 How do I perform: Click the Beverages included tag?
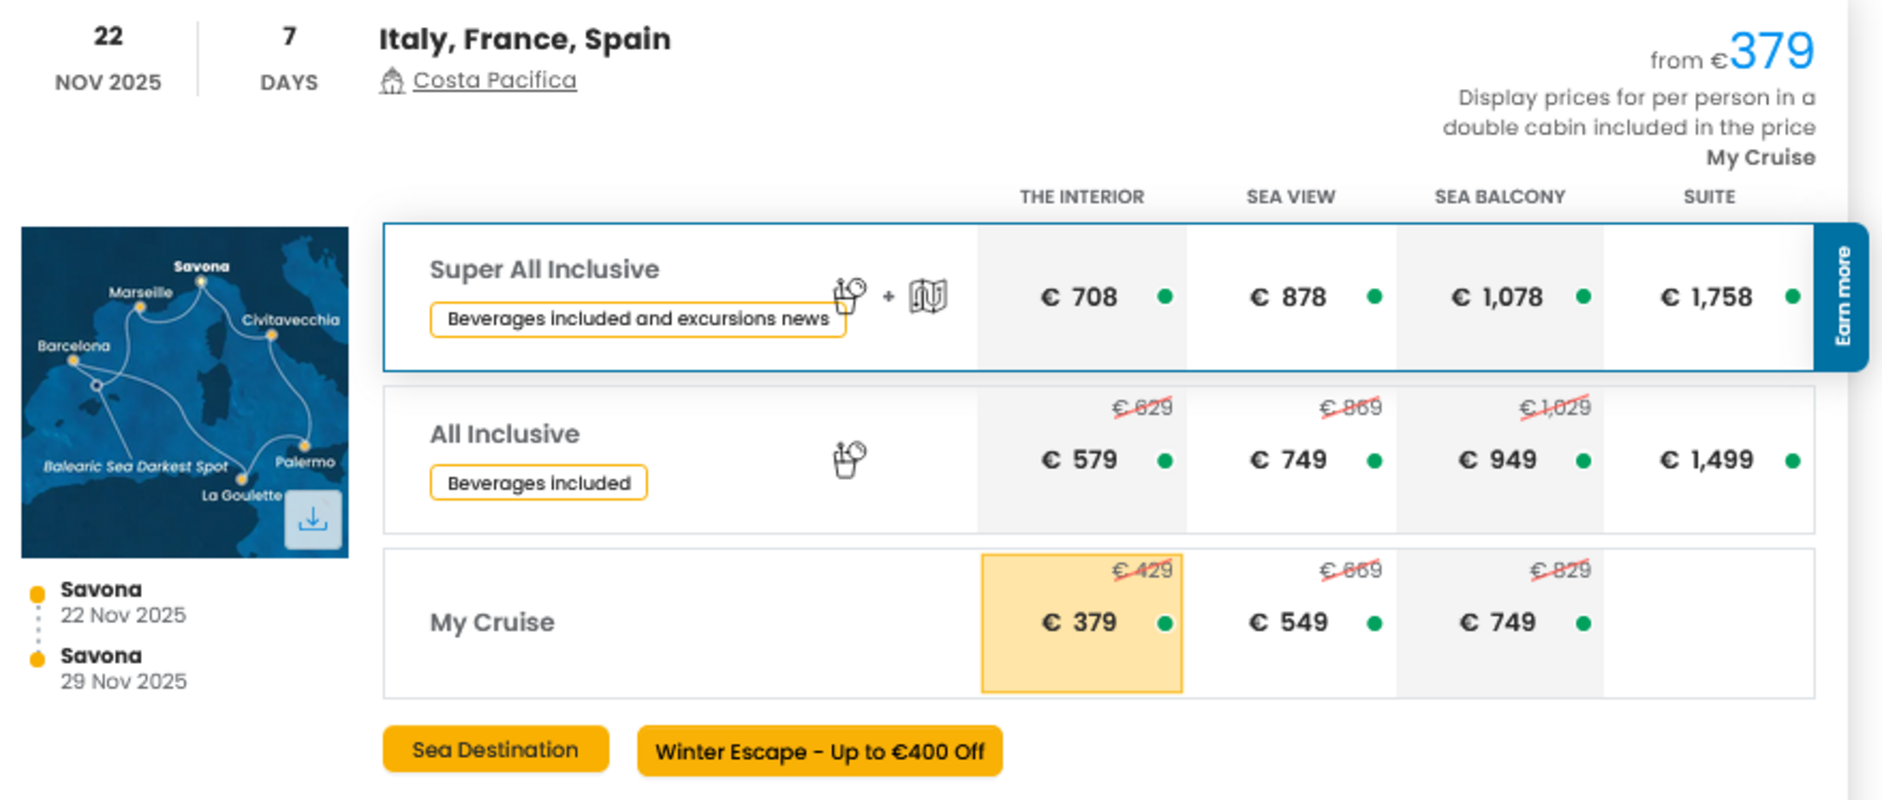pyautogui.click(x=539, y=483)
